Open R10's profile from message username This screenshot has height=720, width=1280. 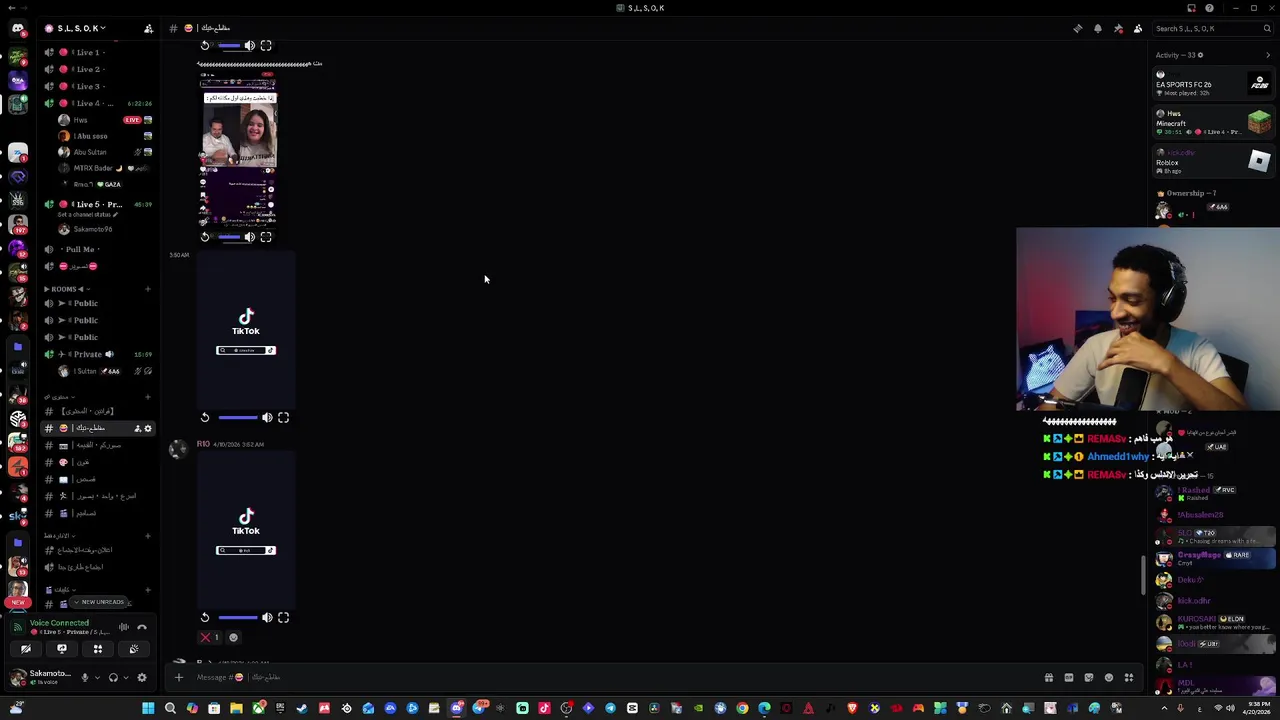(203, 444)
